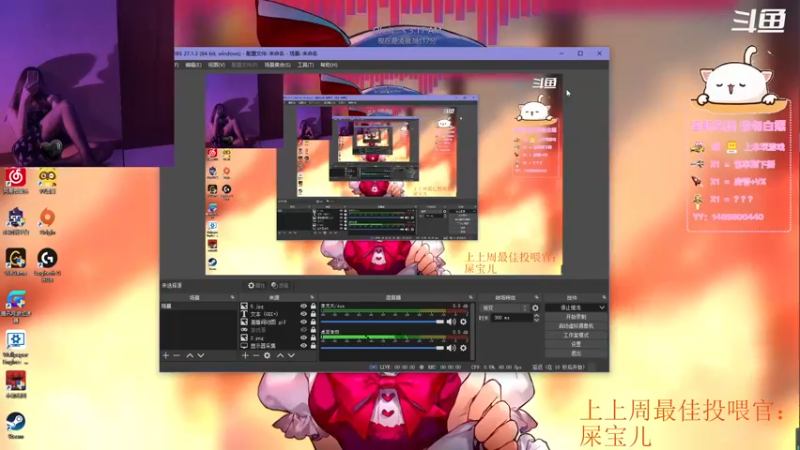Unlock the 2.png source

click(x=313, y=338)
